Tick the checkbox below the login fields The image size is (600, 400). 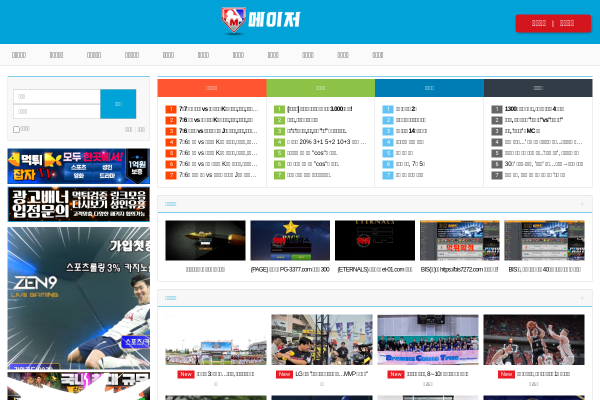[x=16, y=129]
